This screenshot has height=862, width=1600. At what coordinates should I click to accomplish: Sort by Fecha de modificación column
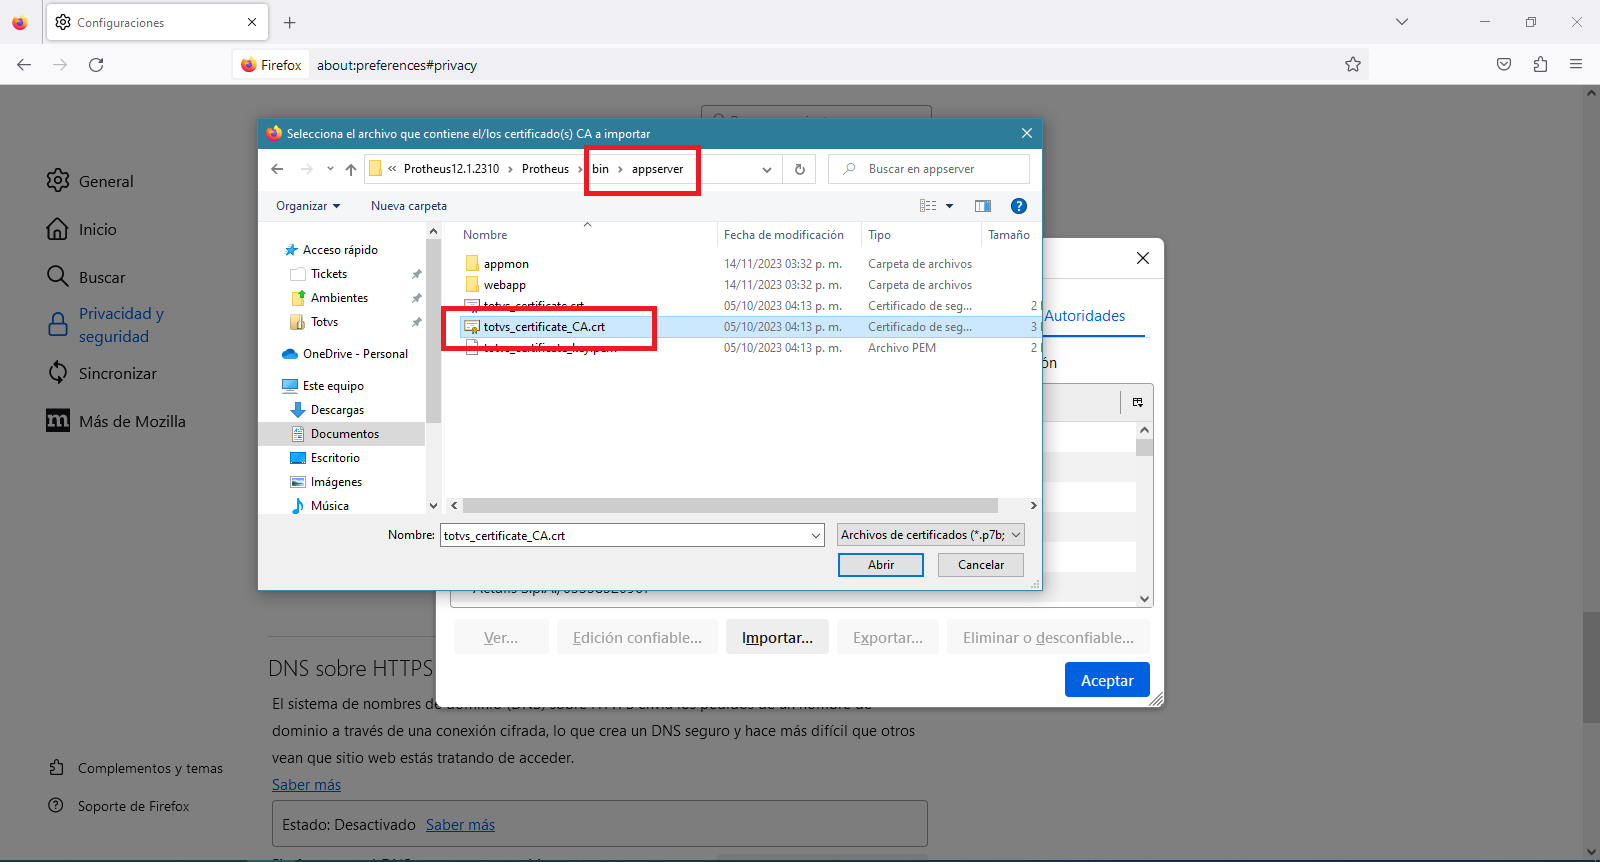click(x=784, y=235)
